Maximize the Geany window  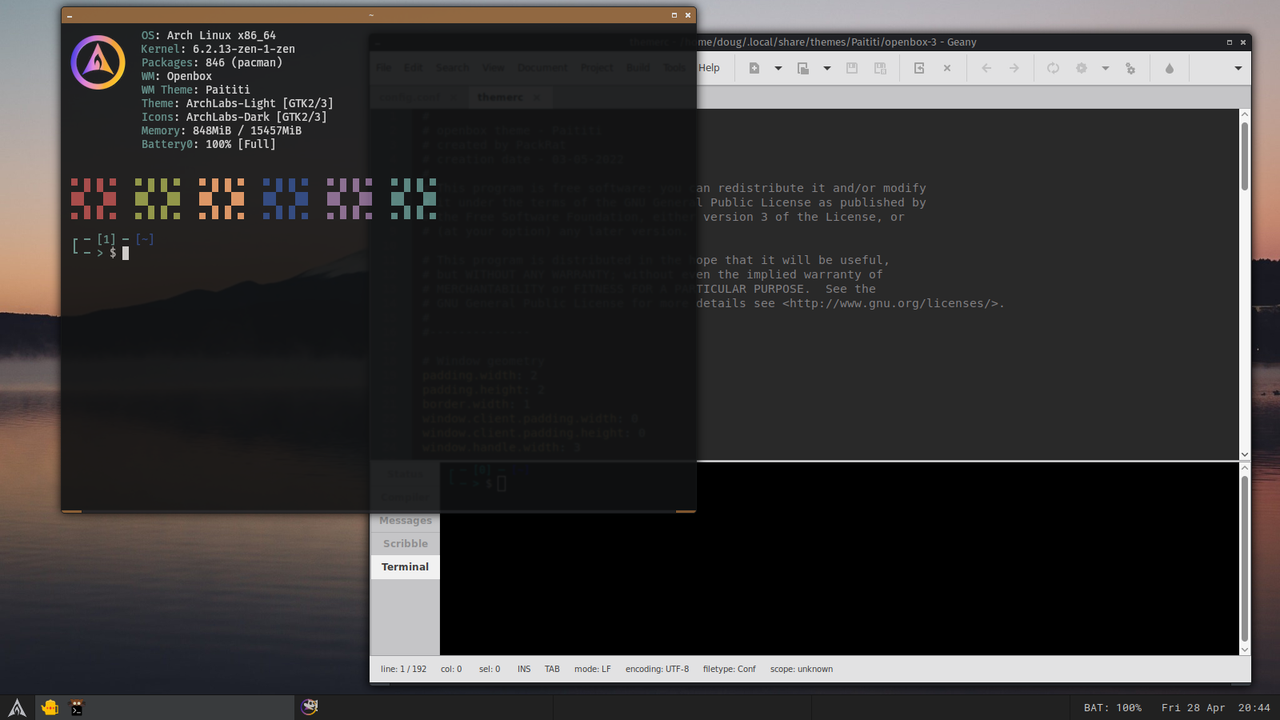coord(1230,43)
